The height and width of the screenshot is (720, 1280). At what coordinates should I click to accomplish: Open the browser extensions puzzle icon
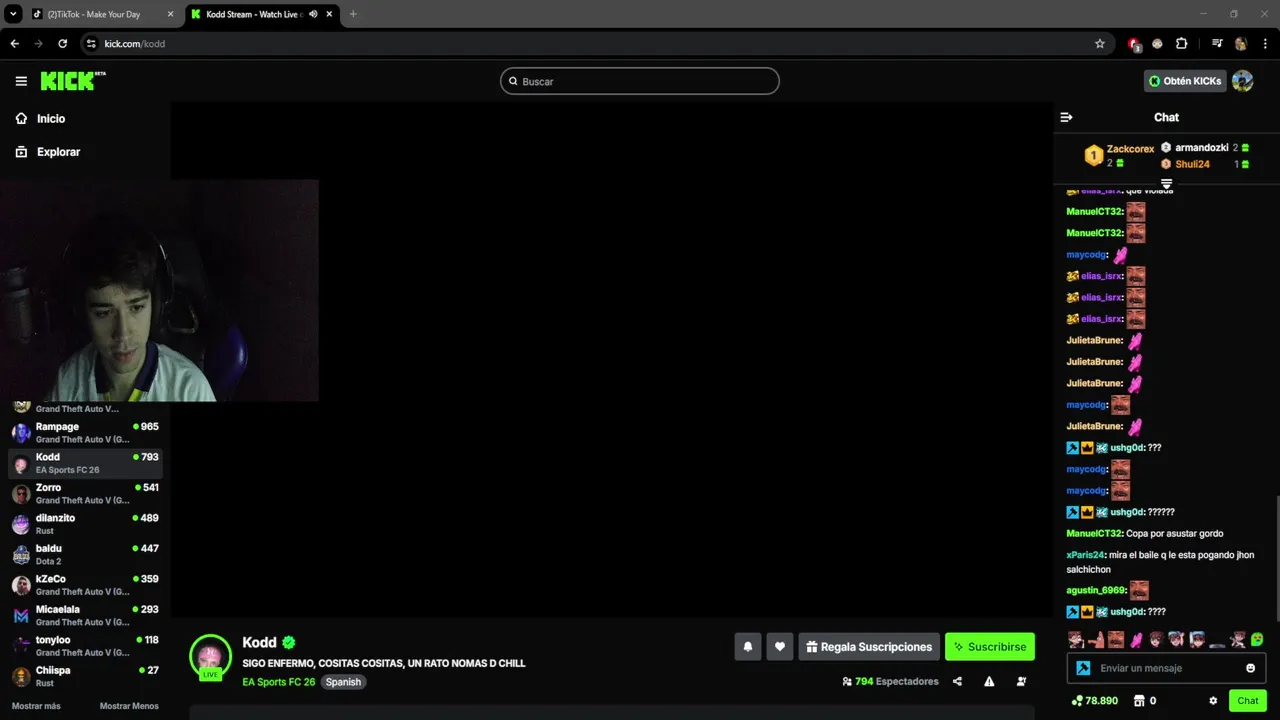coord(1182,44)
